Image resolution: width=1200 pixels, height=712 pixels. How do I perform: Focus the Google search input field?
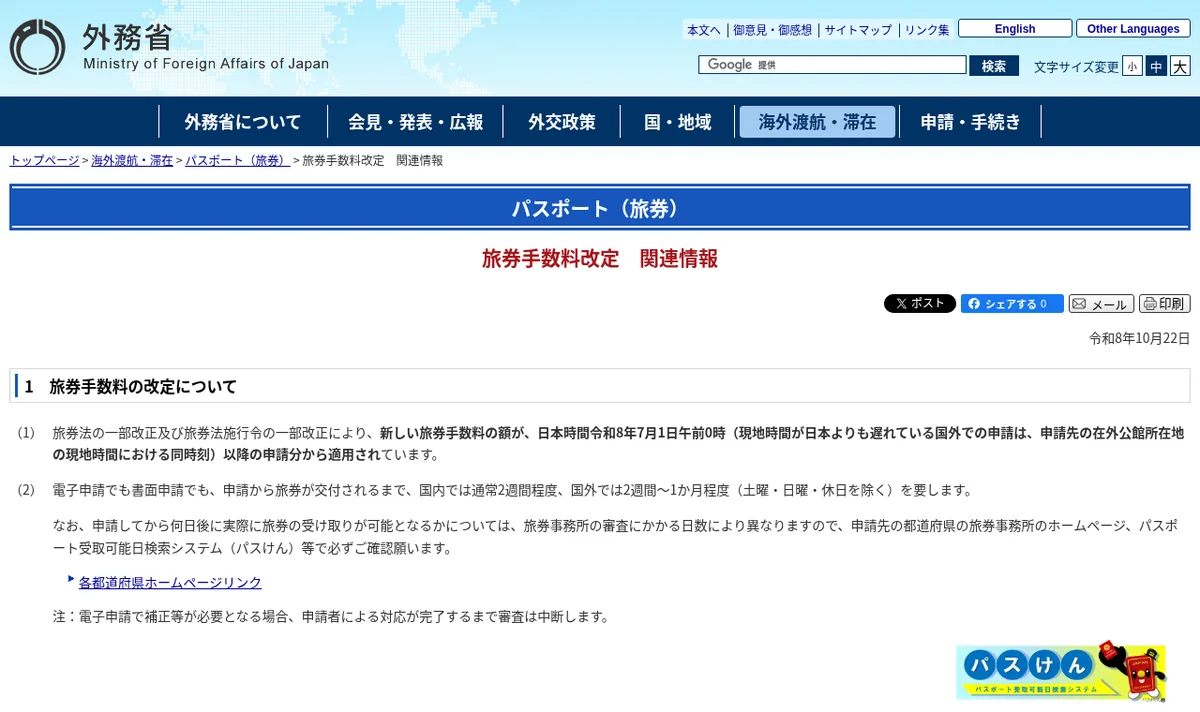click(x=832, y=65)
